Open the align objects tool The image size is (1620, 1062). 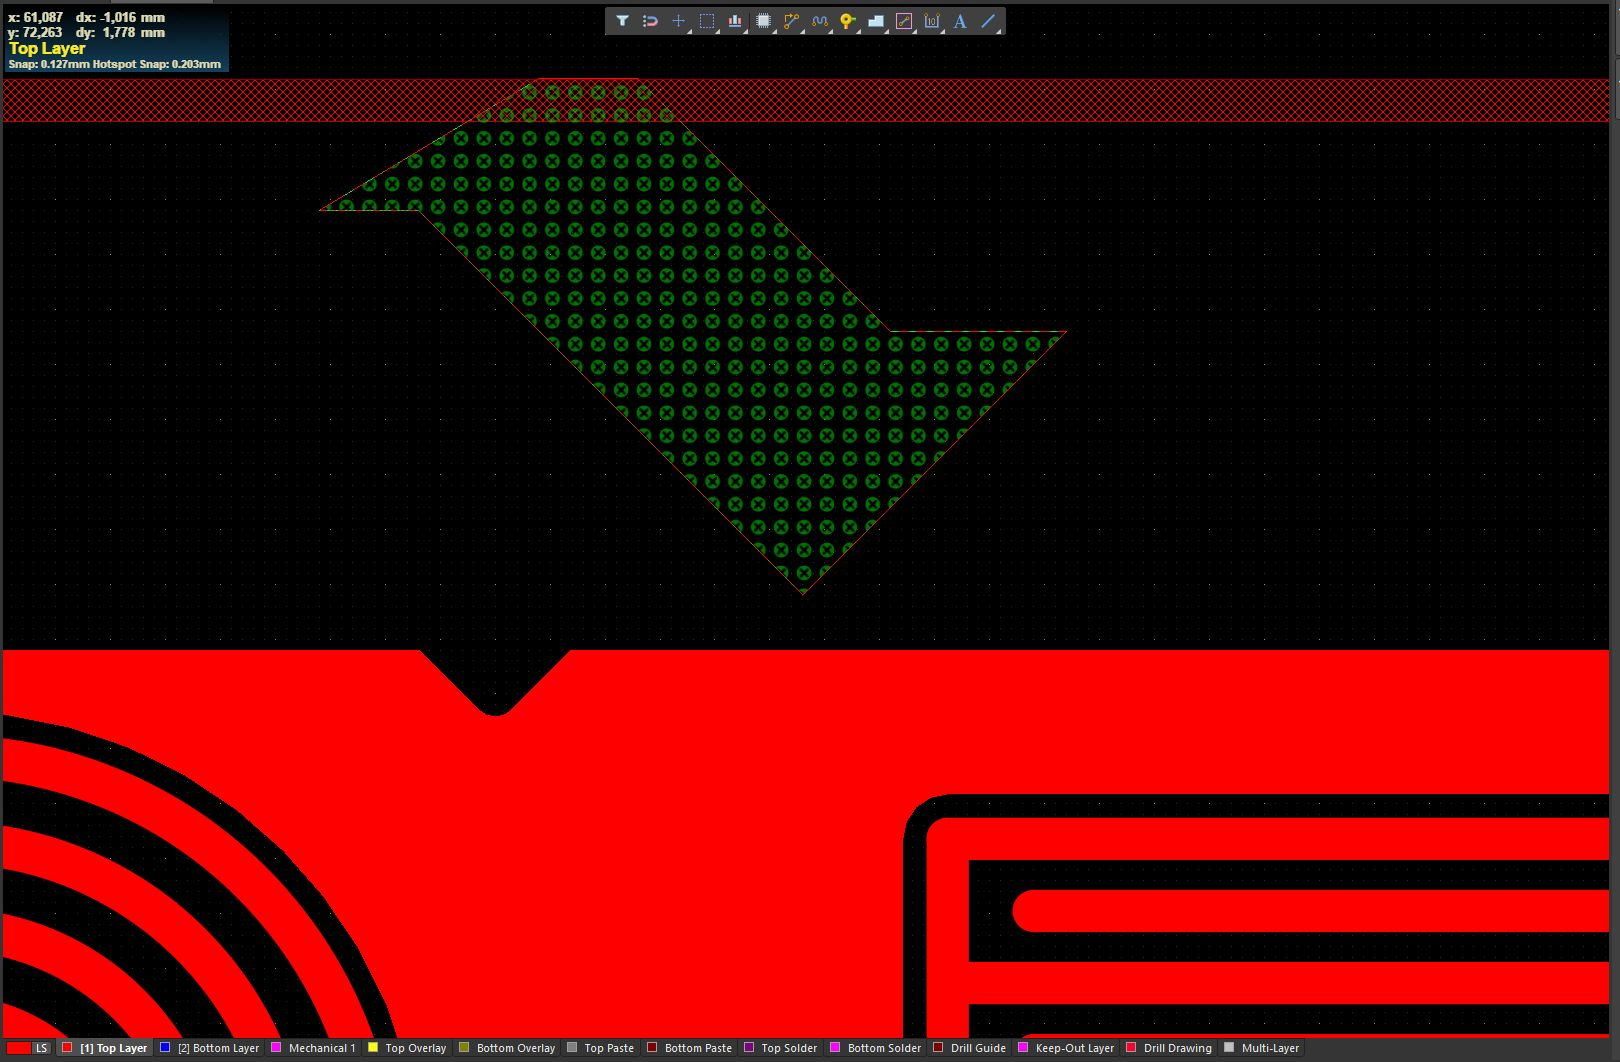pyautogui.click(x=735, y=21)
